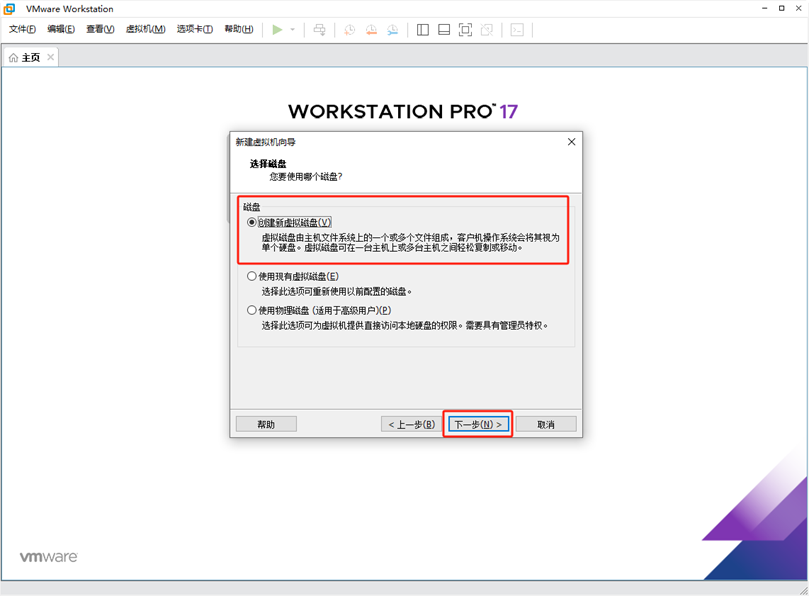Switch to the 主页 tab
The image size is (809, 596).
click(x=31, y=57)
